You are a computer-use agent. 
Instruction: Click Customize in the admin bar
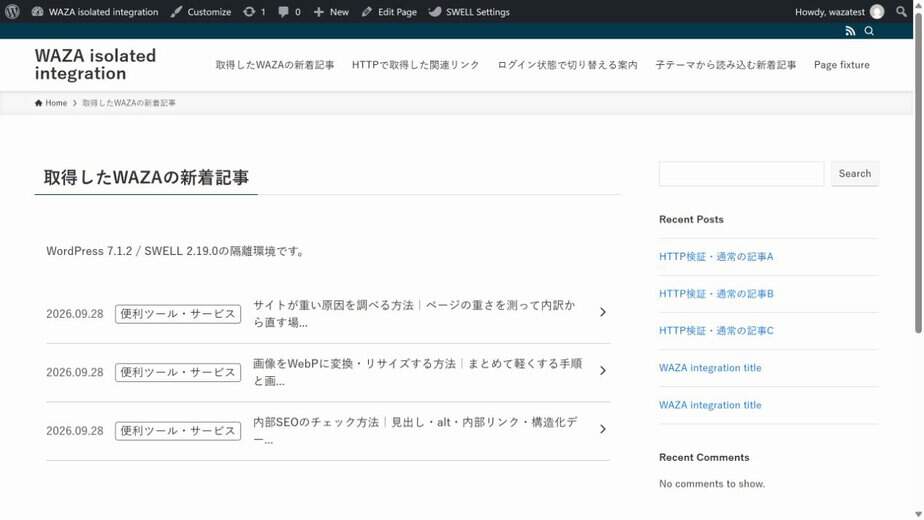pyautogui.click(x=201, y=12)
